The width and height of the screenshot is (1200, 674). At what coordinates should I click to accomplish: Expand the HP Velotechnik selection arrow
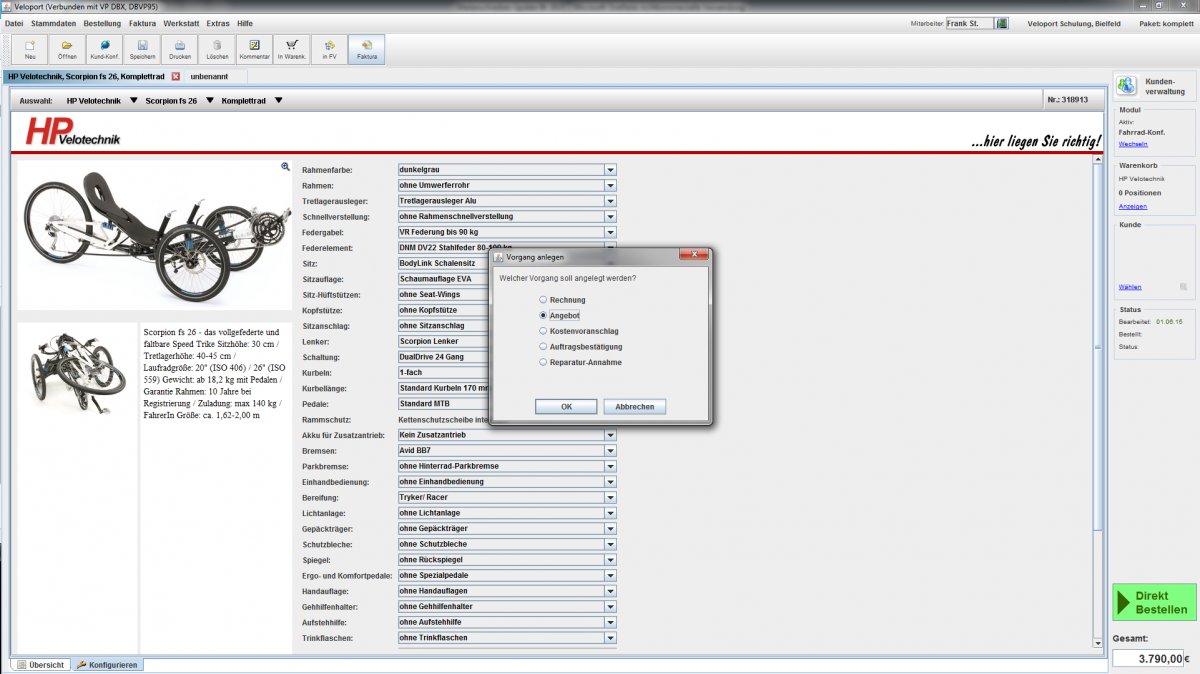[133, 100]
